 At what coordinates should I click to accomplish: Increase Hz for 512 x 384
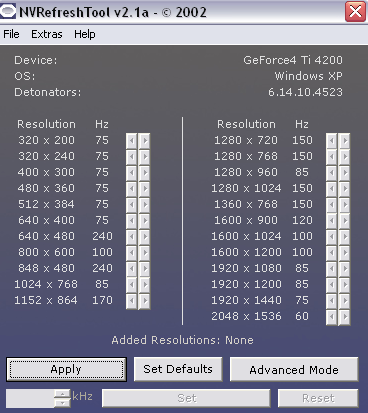pyautogui.click(x=144, y=205)
